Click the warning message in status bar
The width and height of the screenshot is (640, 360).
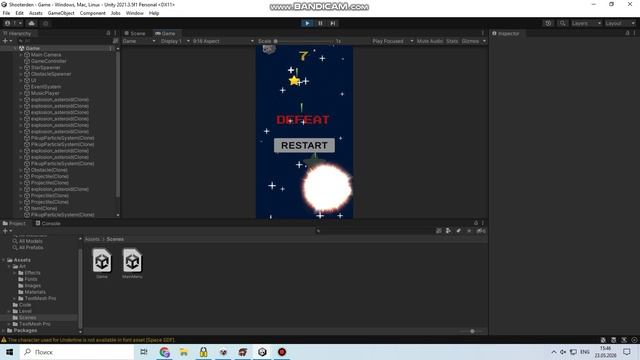(91, 340)
